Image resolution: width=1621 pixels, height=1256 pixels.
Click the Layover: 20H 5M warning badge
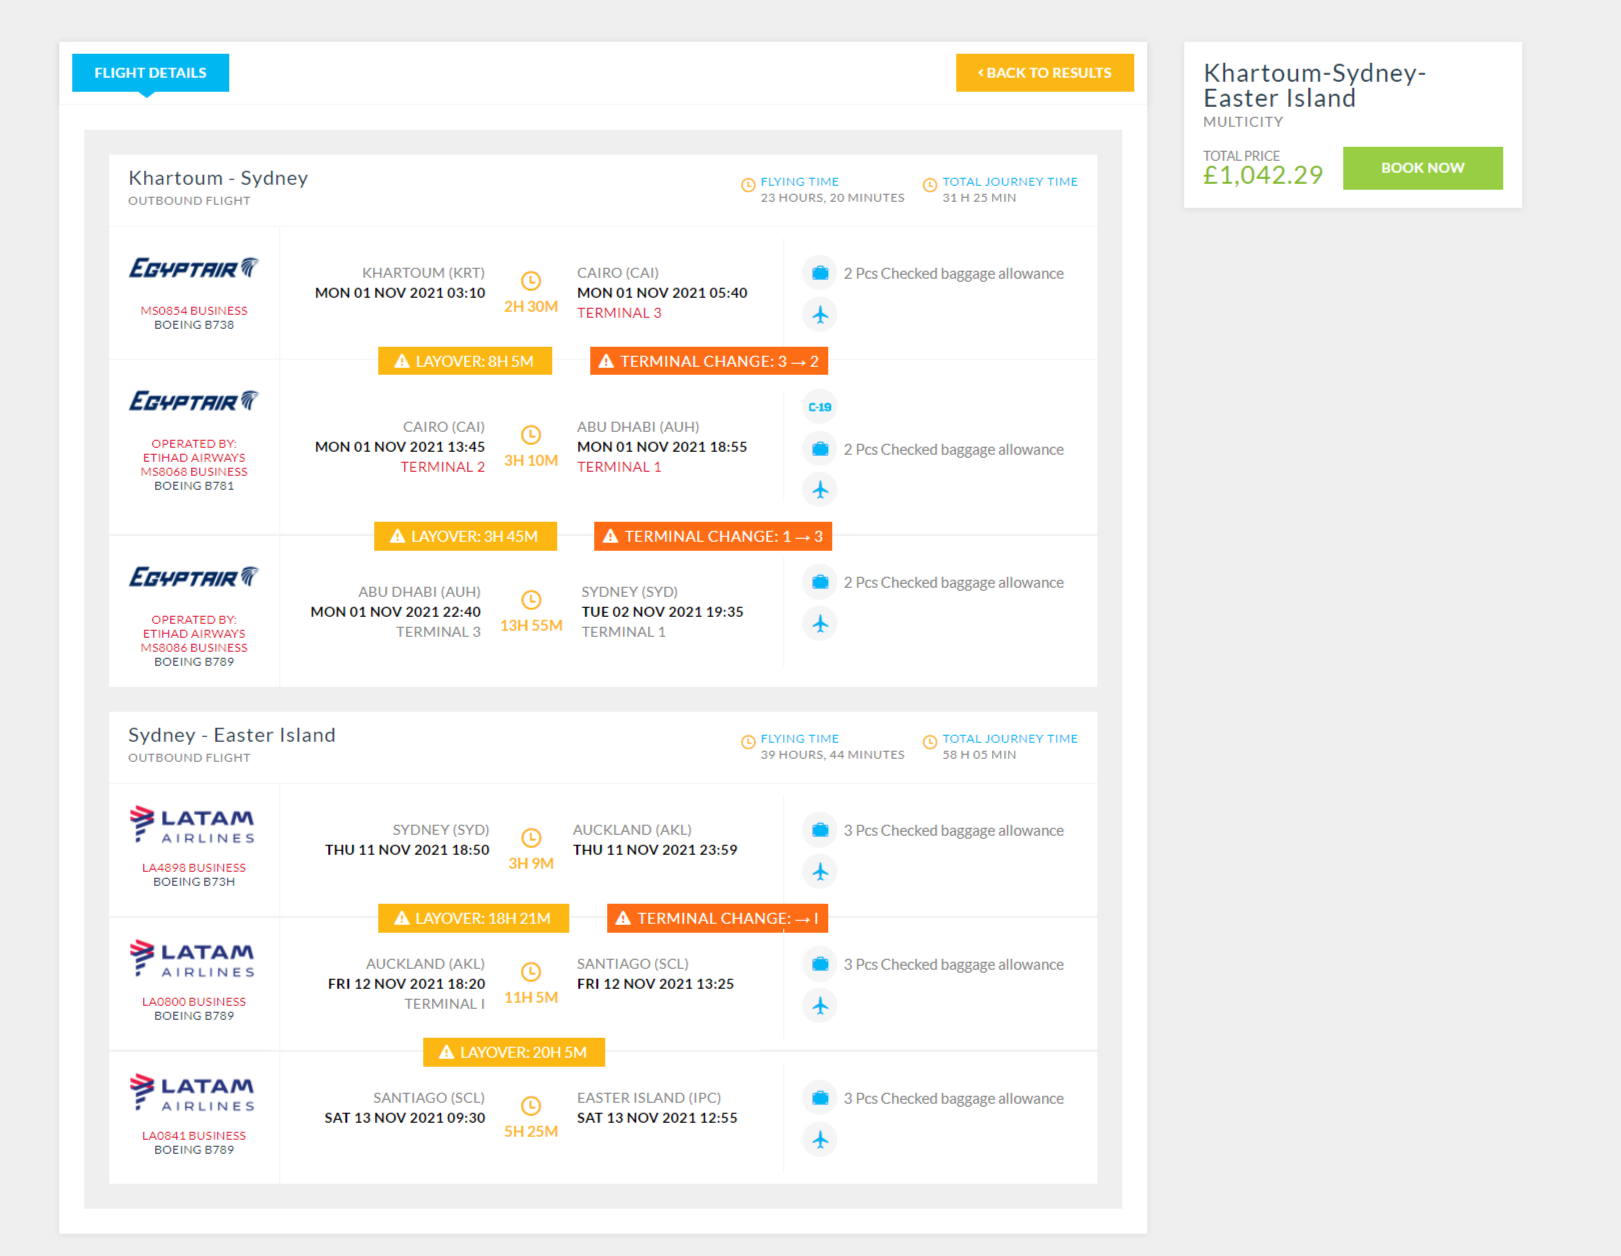[514, 1052]
